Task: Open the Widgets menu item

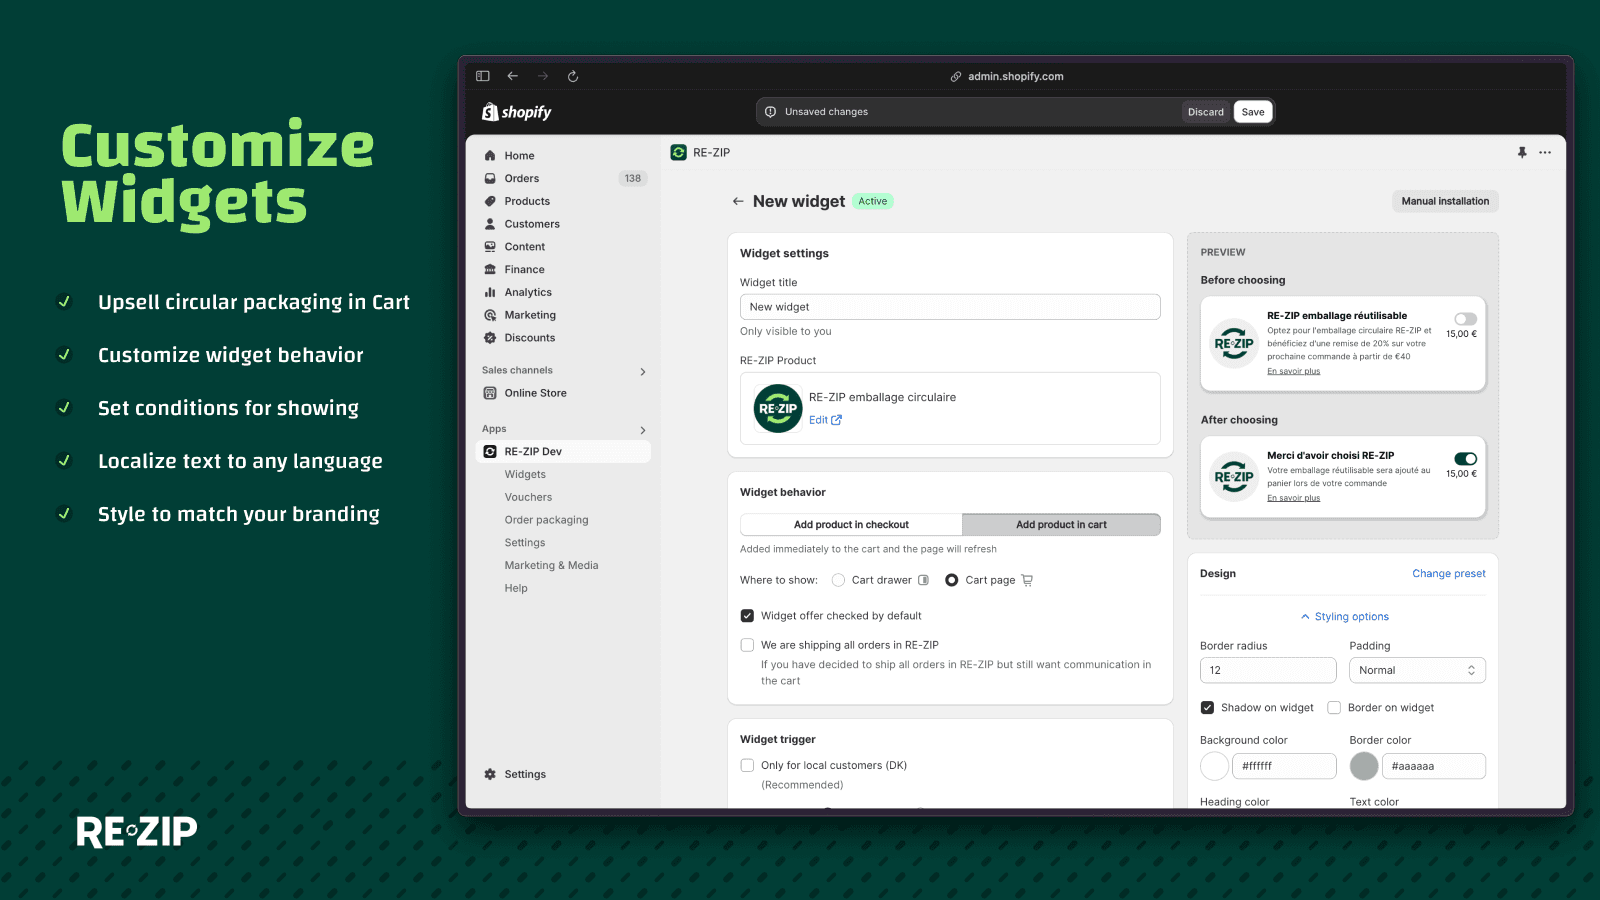Action: (x=525, y=474)
